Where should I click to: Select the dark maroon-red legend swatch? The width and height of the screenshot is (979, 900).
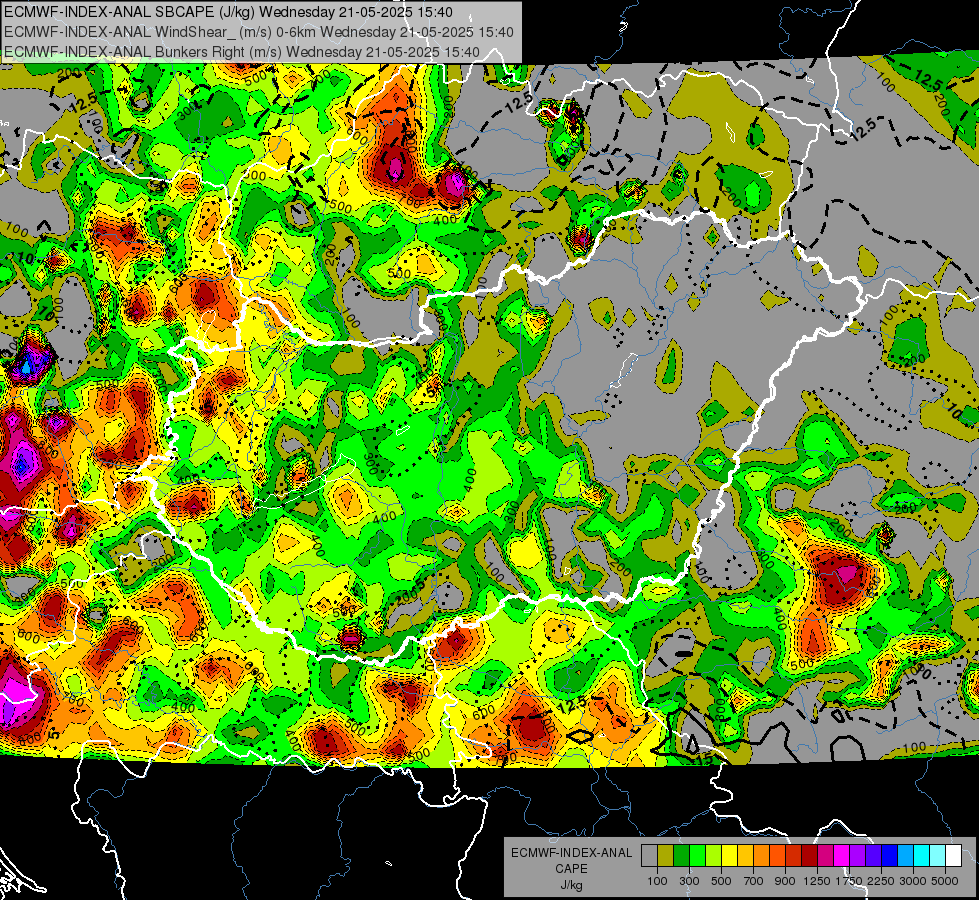(x=810, y=856)
